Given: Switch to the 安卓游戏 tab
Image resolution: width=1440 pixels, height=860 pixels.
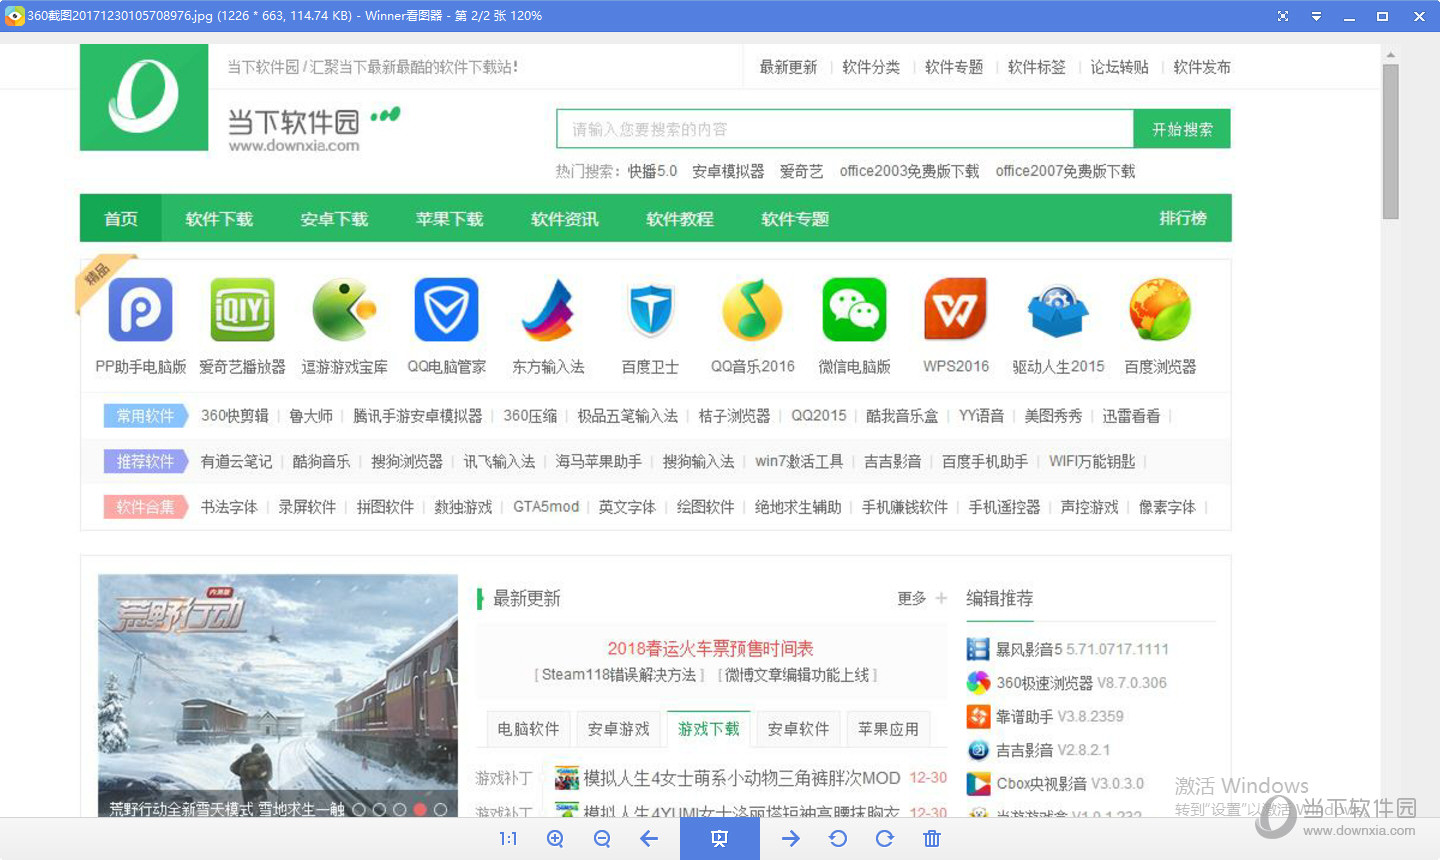Looking at the screenshot, I should coord(618,729).
